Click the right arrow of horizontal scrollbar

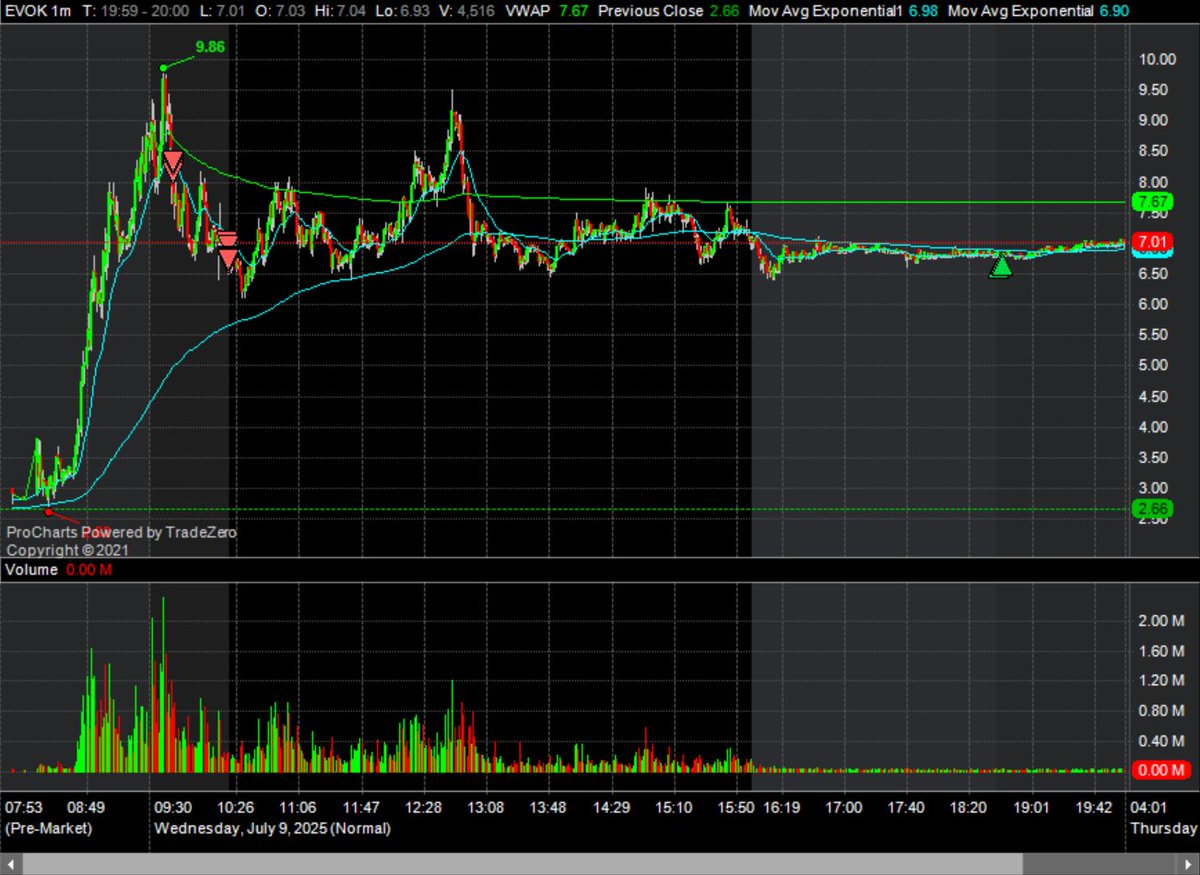1190,865
